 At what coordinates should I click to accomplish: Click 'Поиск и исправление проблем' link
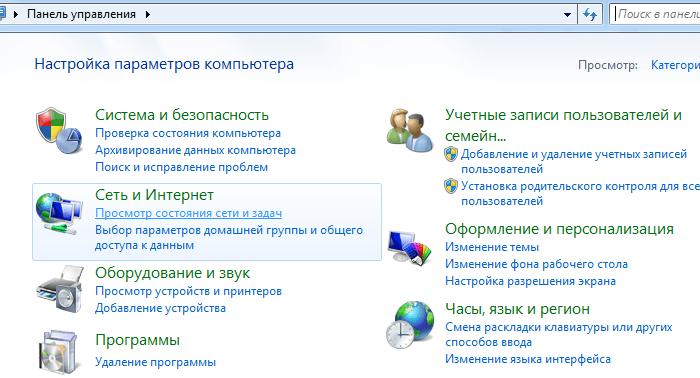(x=182, y=167)
